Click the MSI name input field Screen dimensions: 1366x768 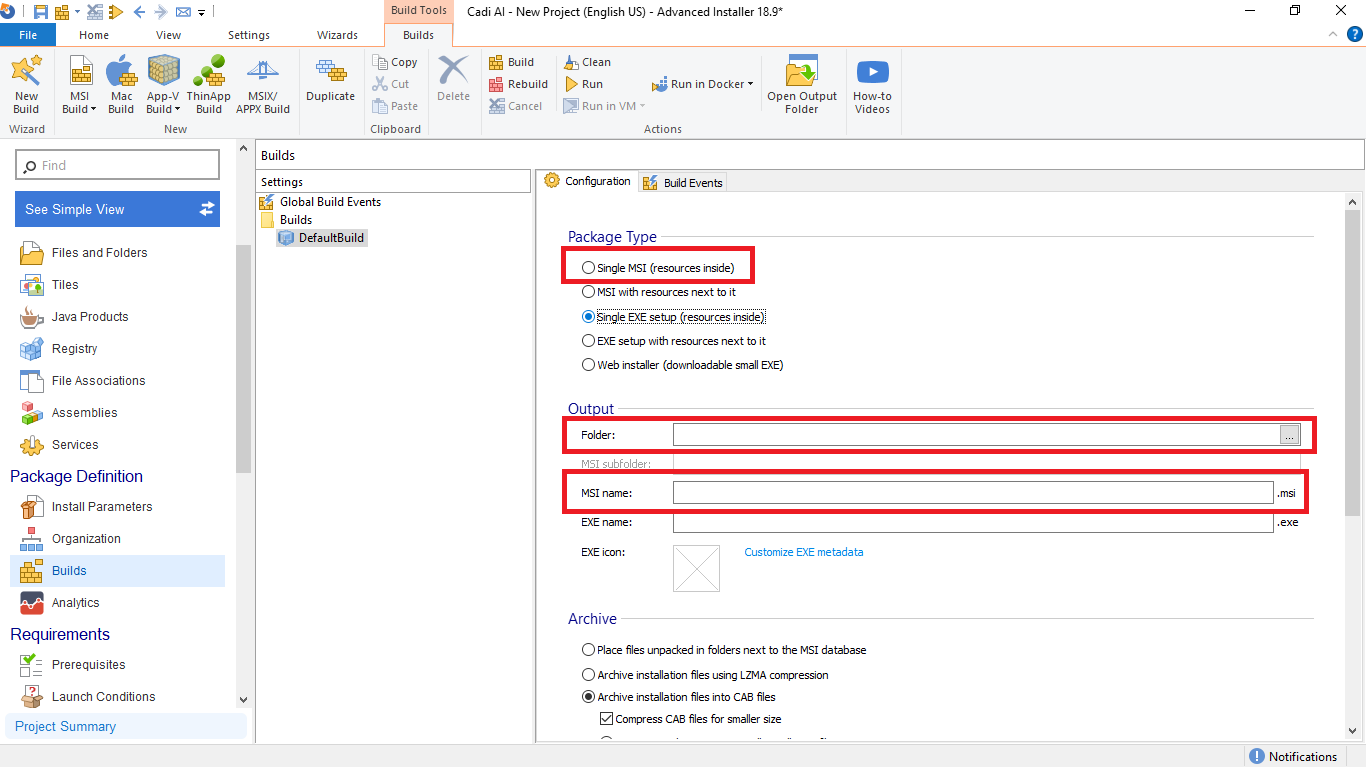pos(972,493)
